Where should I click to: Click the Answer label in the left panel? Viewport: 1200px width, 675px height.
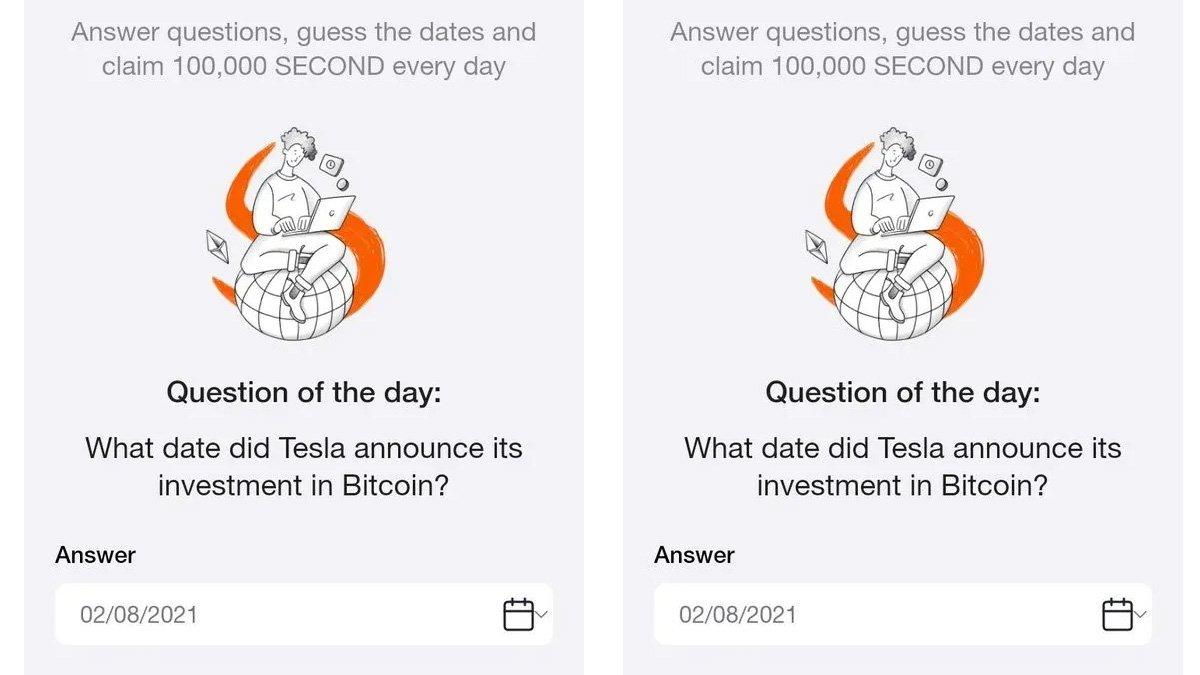tap(95, 555)
